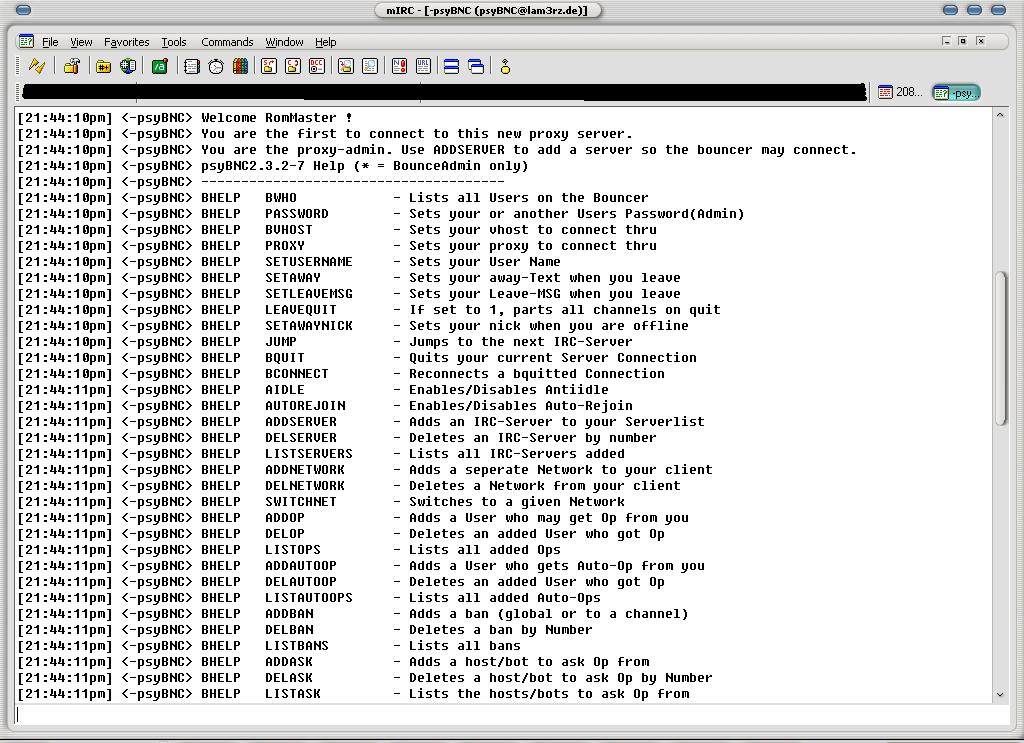Click the scrollbar down arrow

click(1000, 695)
